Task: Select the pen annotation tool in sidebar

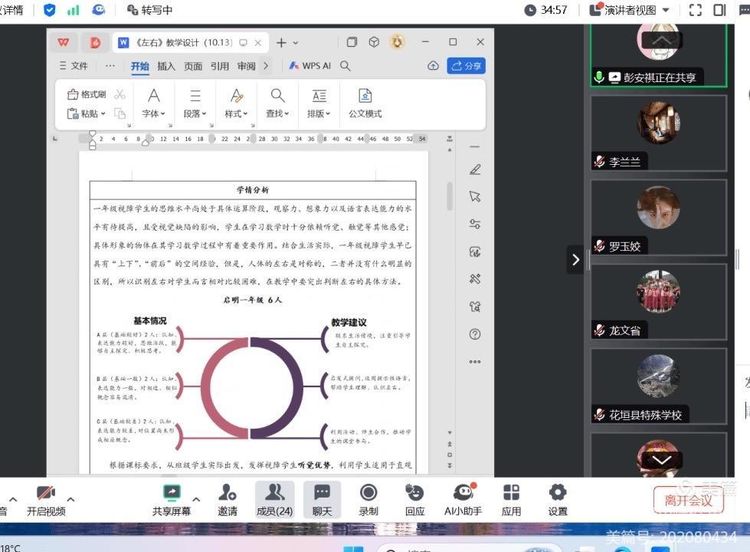Action: [x=475, y=169]
